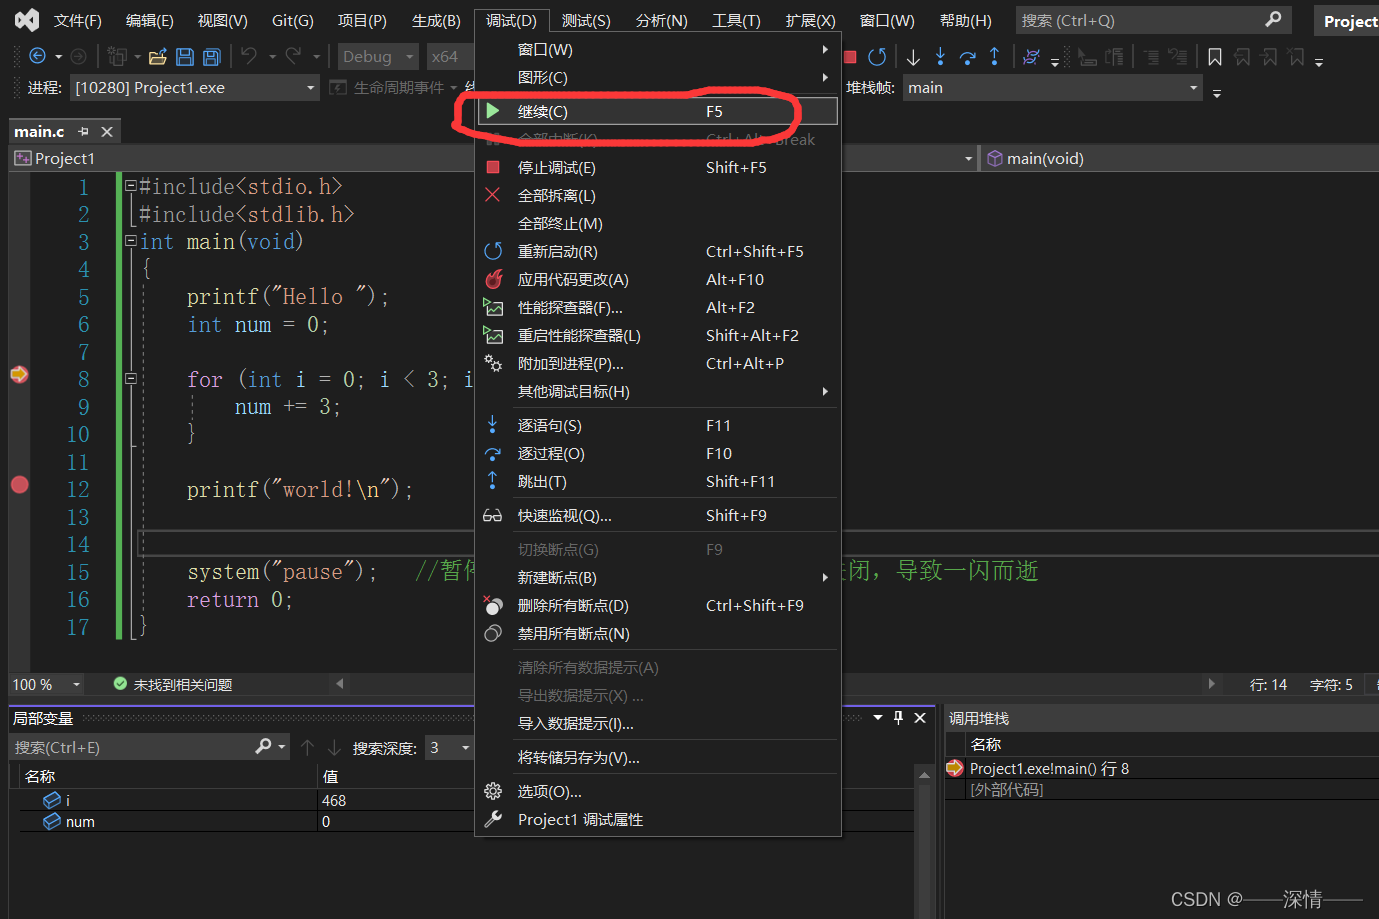Open the x64 platform dropdown

click(451, 57)
